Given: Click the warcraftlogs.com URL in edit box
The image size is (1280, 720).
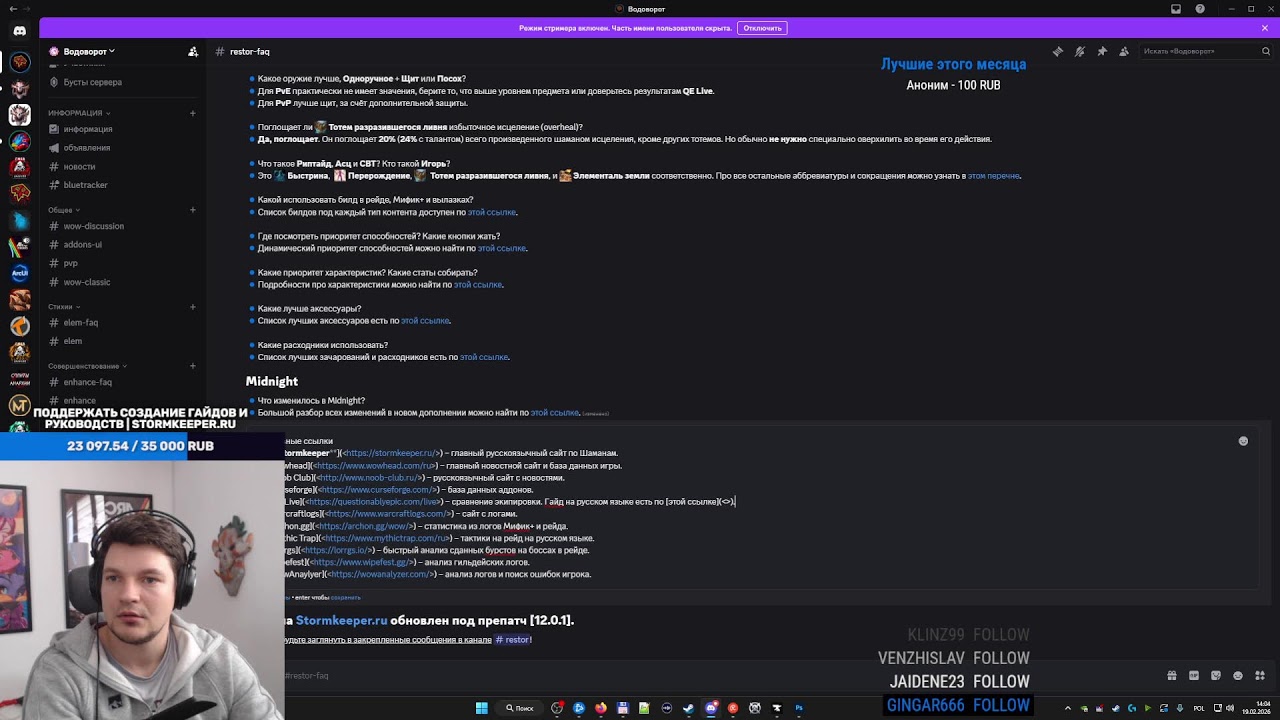Looking at the screenshot, I should tap(388, 514).
